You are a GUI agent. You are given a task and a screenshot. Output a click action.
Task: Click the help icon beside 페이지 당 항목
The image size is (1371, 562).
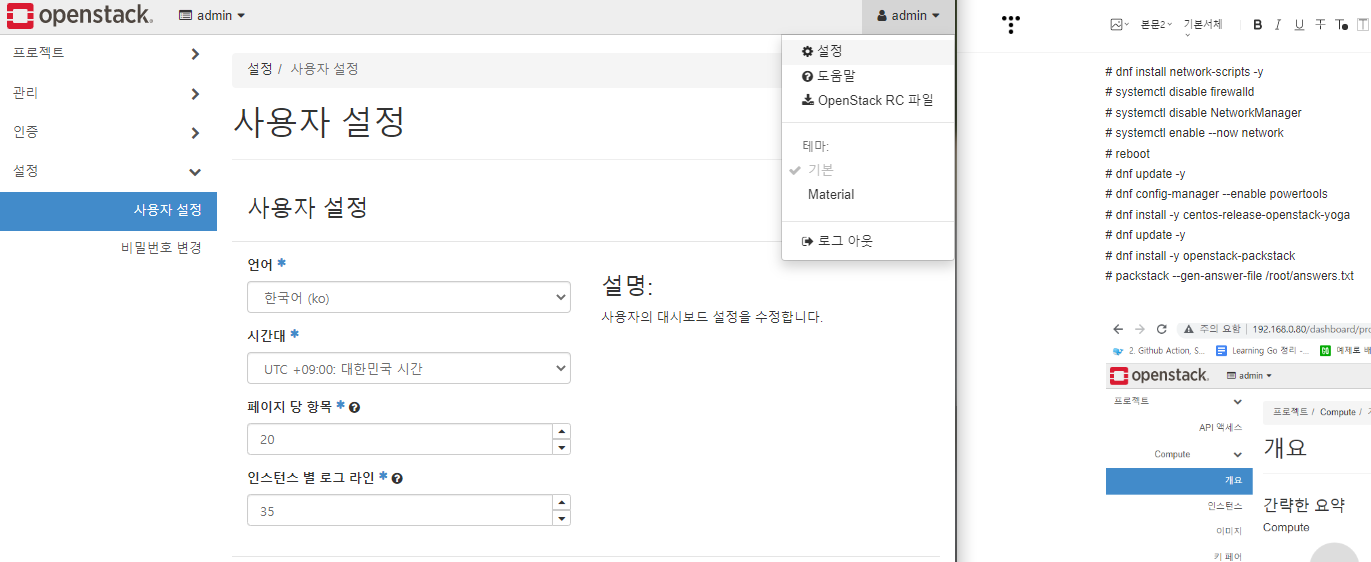click(355, 407)
